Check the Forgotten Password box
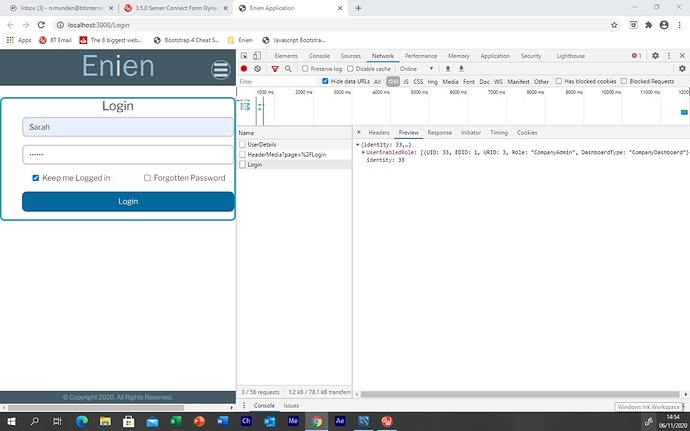Image resolution: width=690 pixels, height=431 pixels. coord(147,178)
